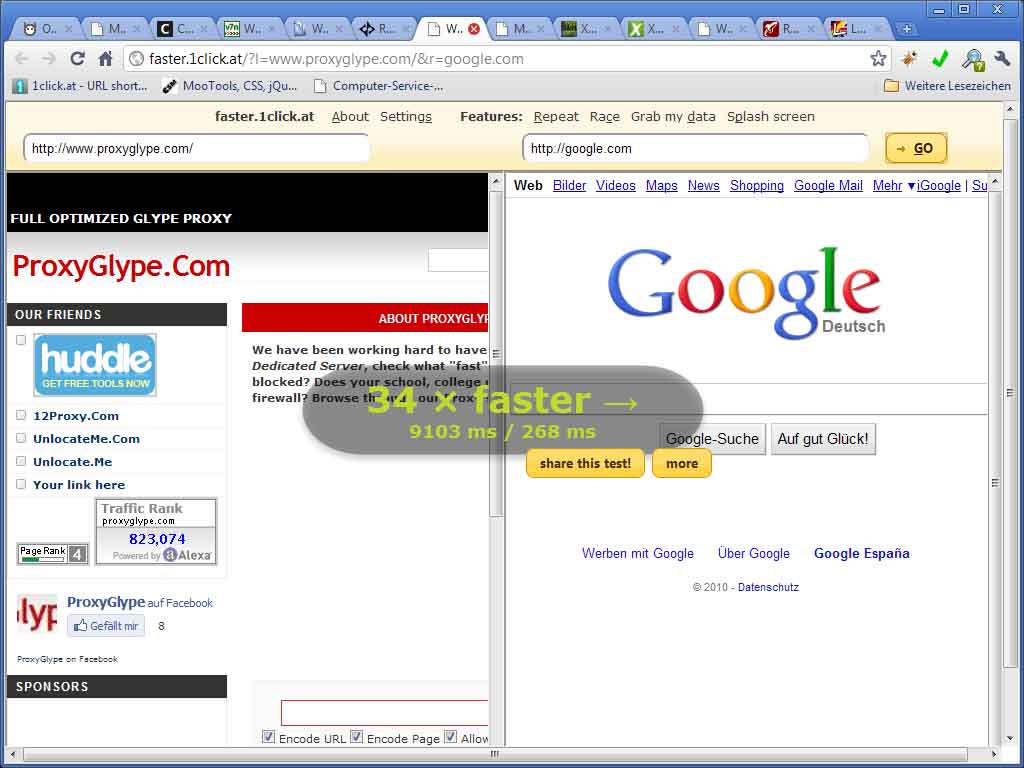Viewport: 1024px width, 768px height.
Task: Click the Auf gut Glück! button
Action: (823, 439)
